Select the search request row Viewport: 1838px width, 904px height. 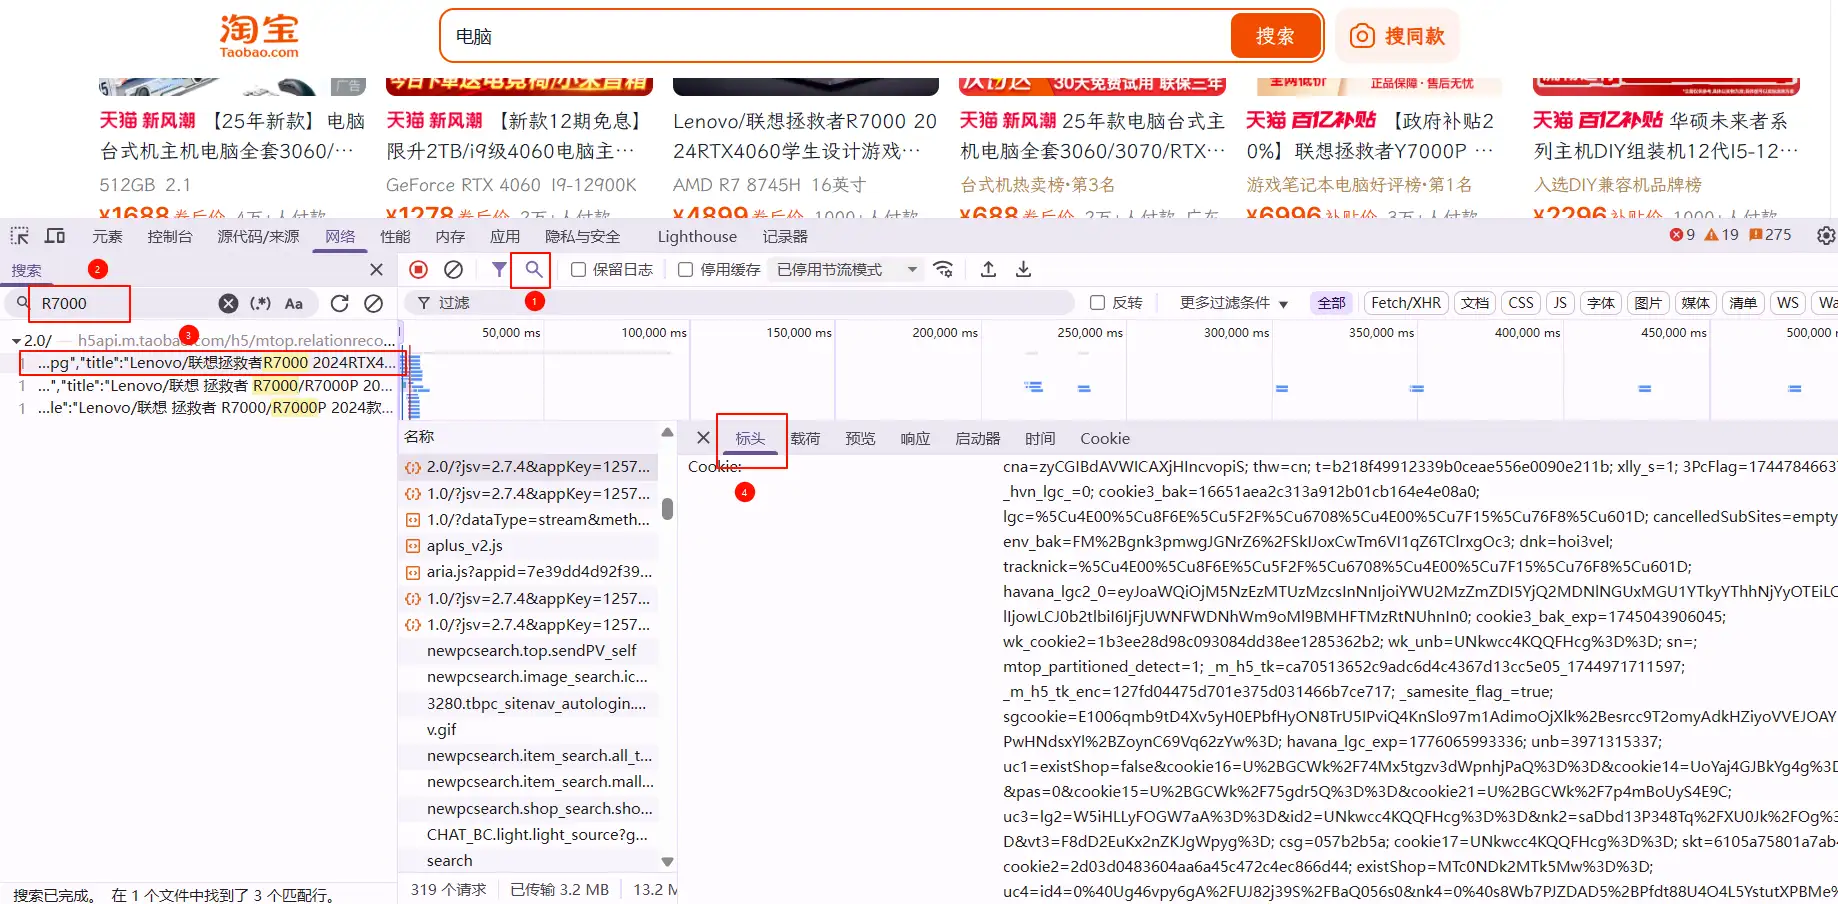[x=528, y=861]
